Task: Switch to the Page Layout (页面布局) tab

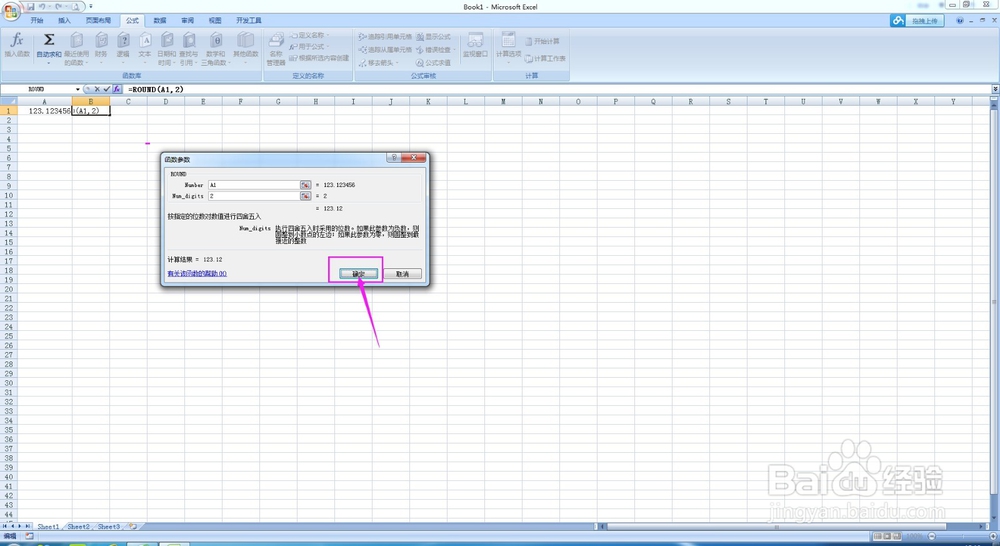Action: point(98,20)
